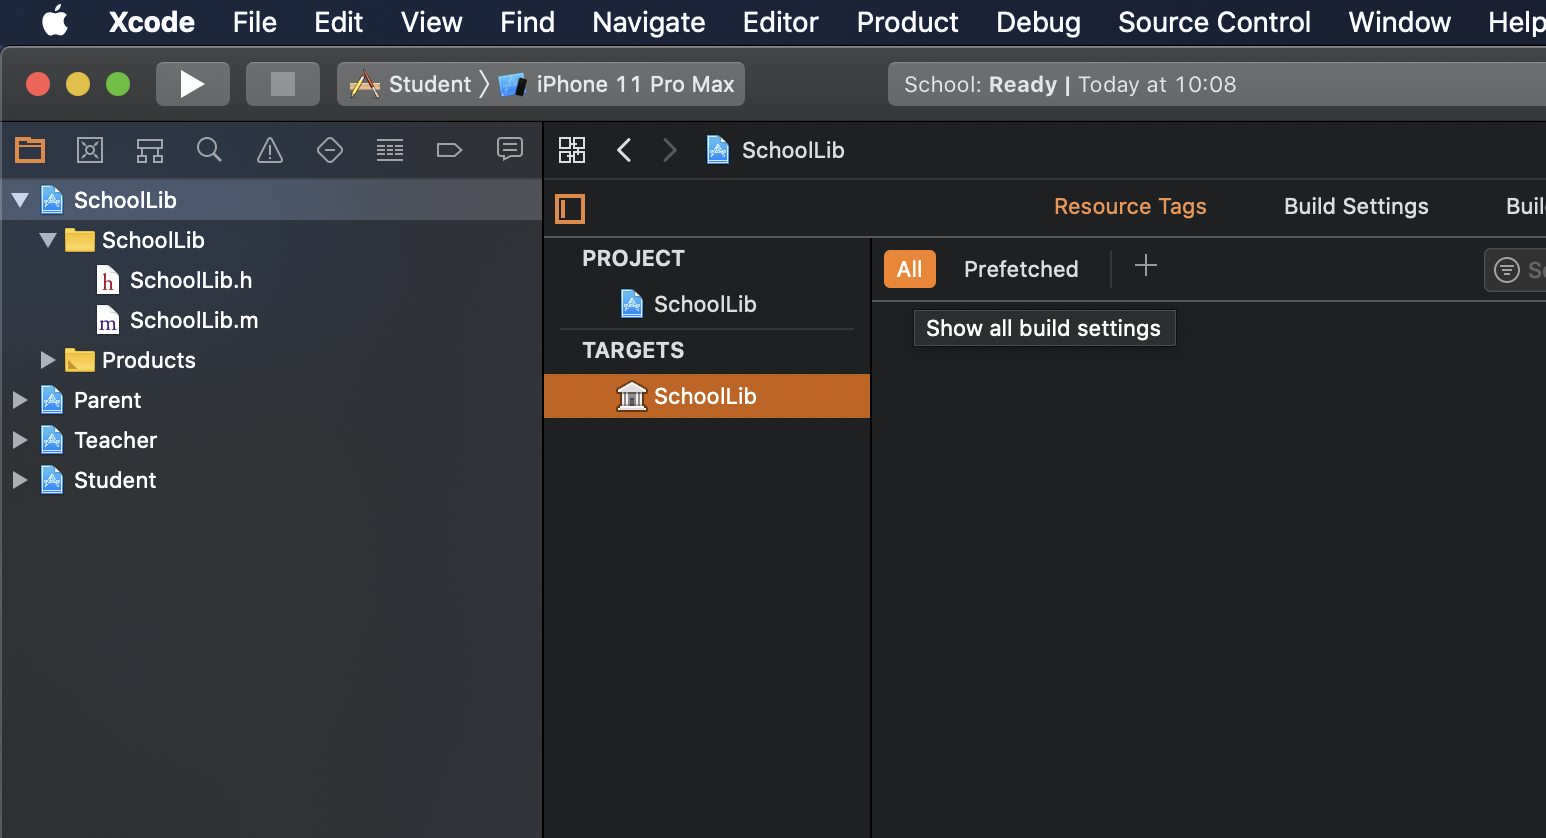The height and width of the screenshot is (838, 1546).
Task: Select the SchoolLib project under PROJECT
Action: [707, 304]
